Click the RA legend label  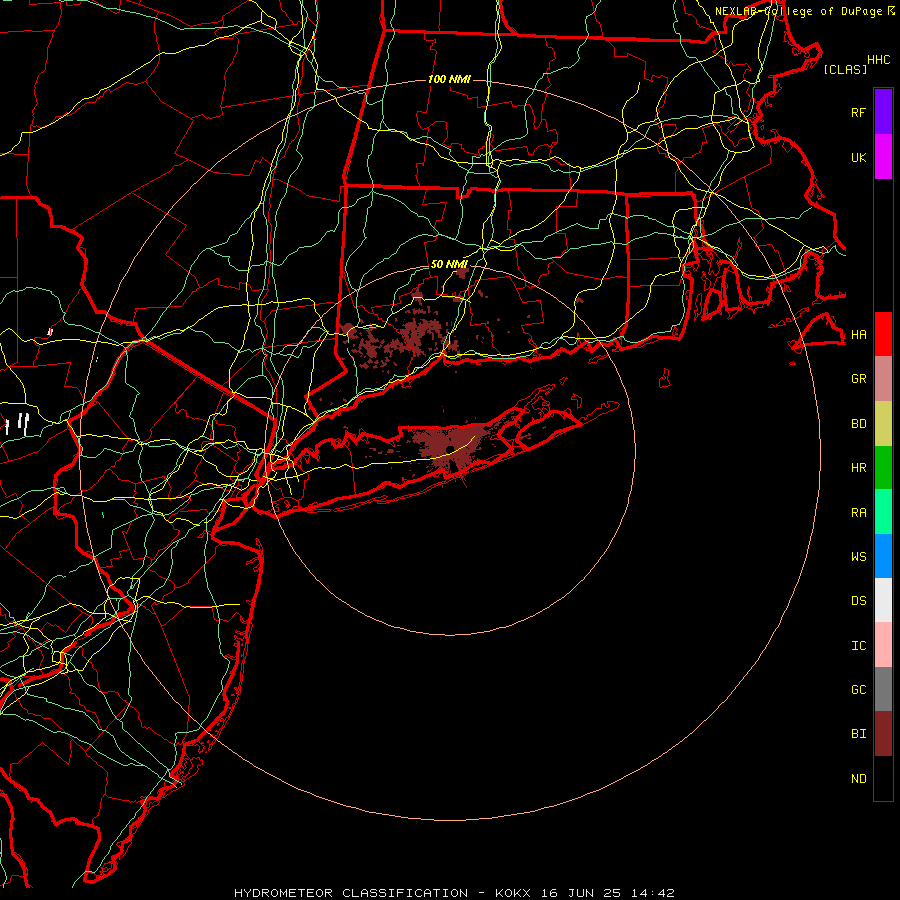(858, 513)
